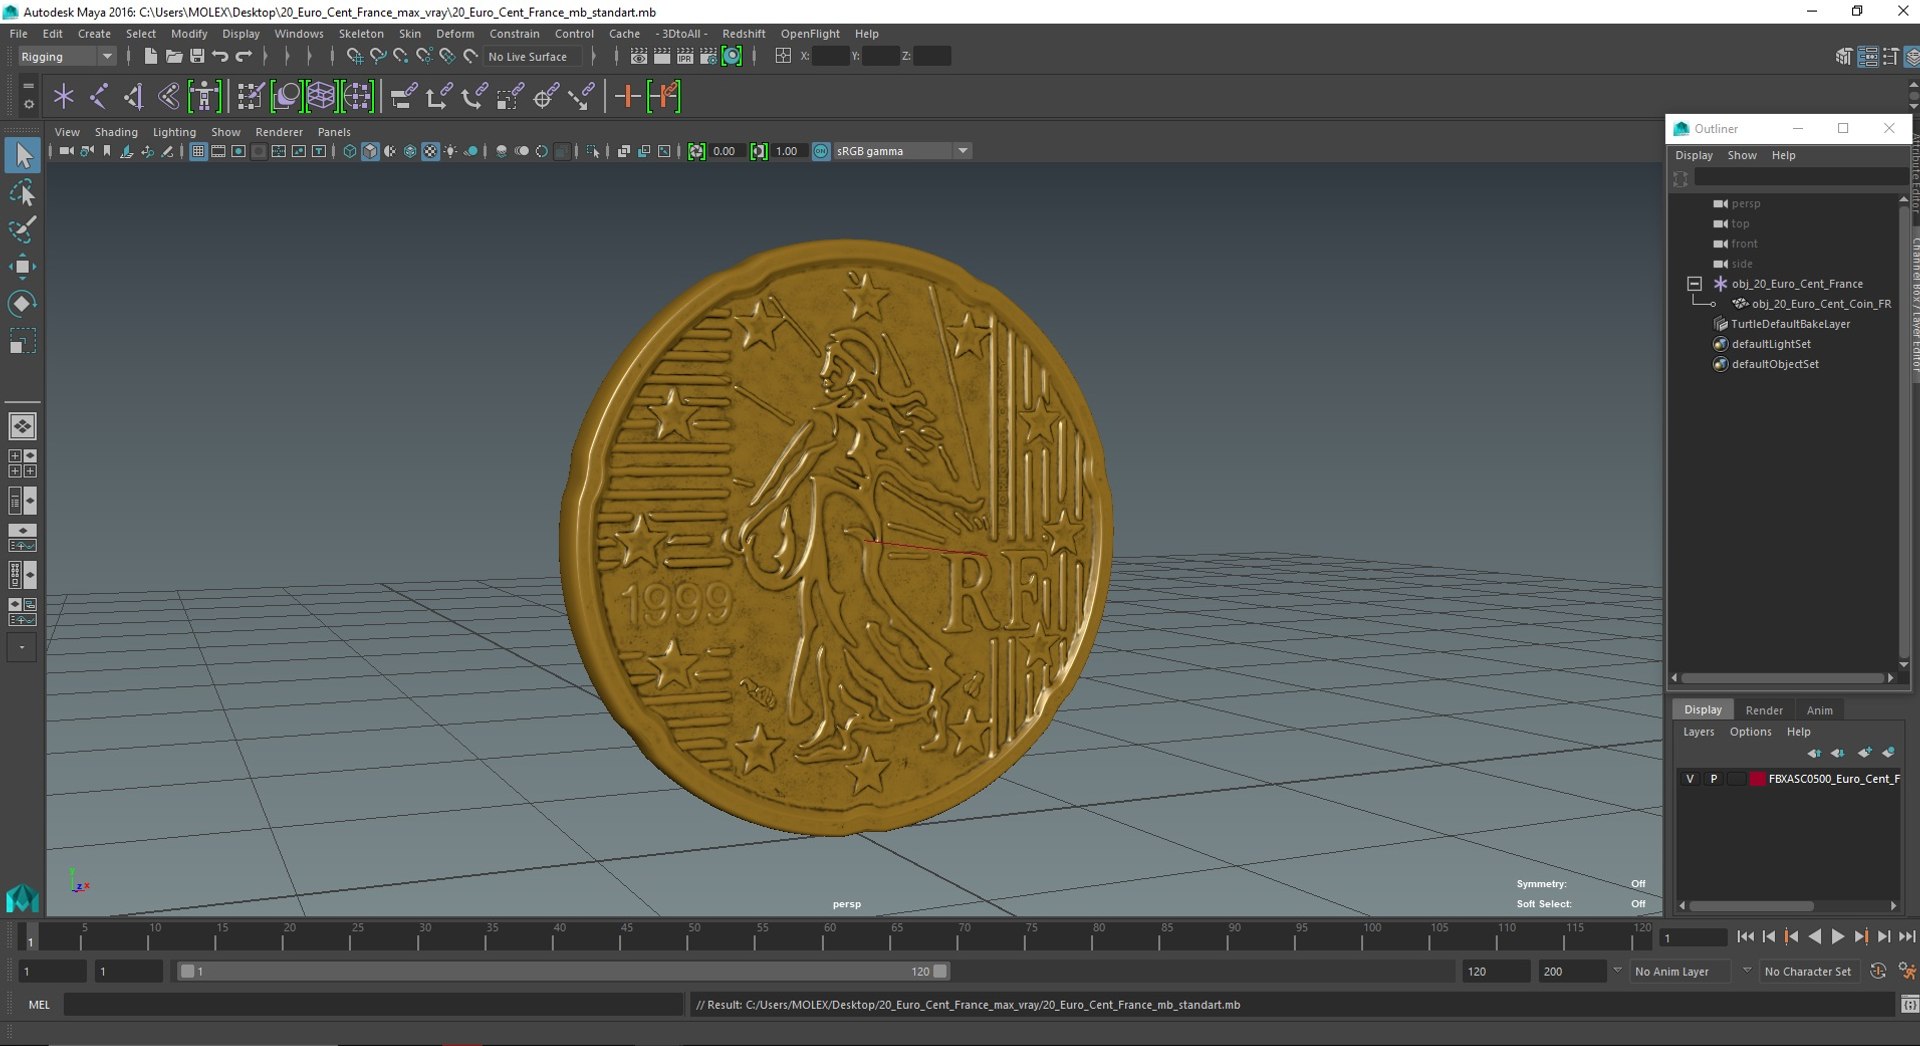Open the No Character Set dropdown arrow
Image resolution: width=1920 pixels, height=1046 pixels.
click(1746, 971)
